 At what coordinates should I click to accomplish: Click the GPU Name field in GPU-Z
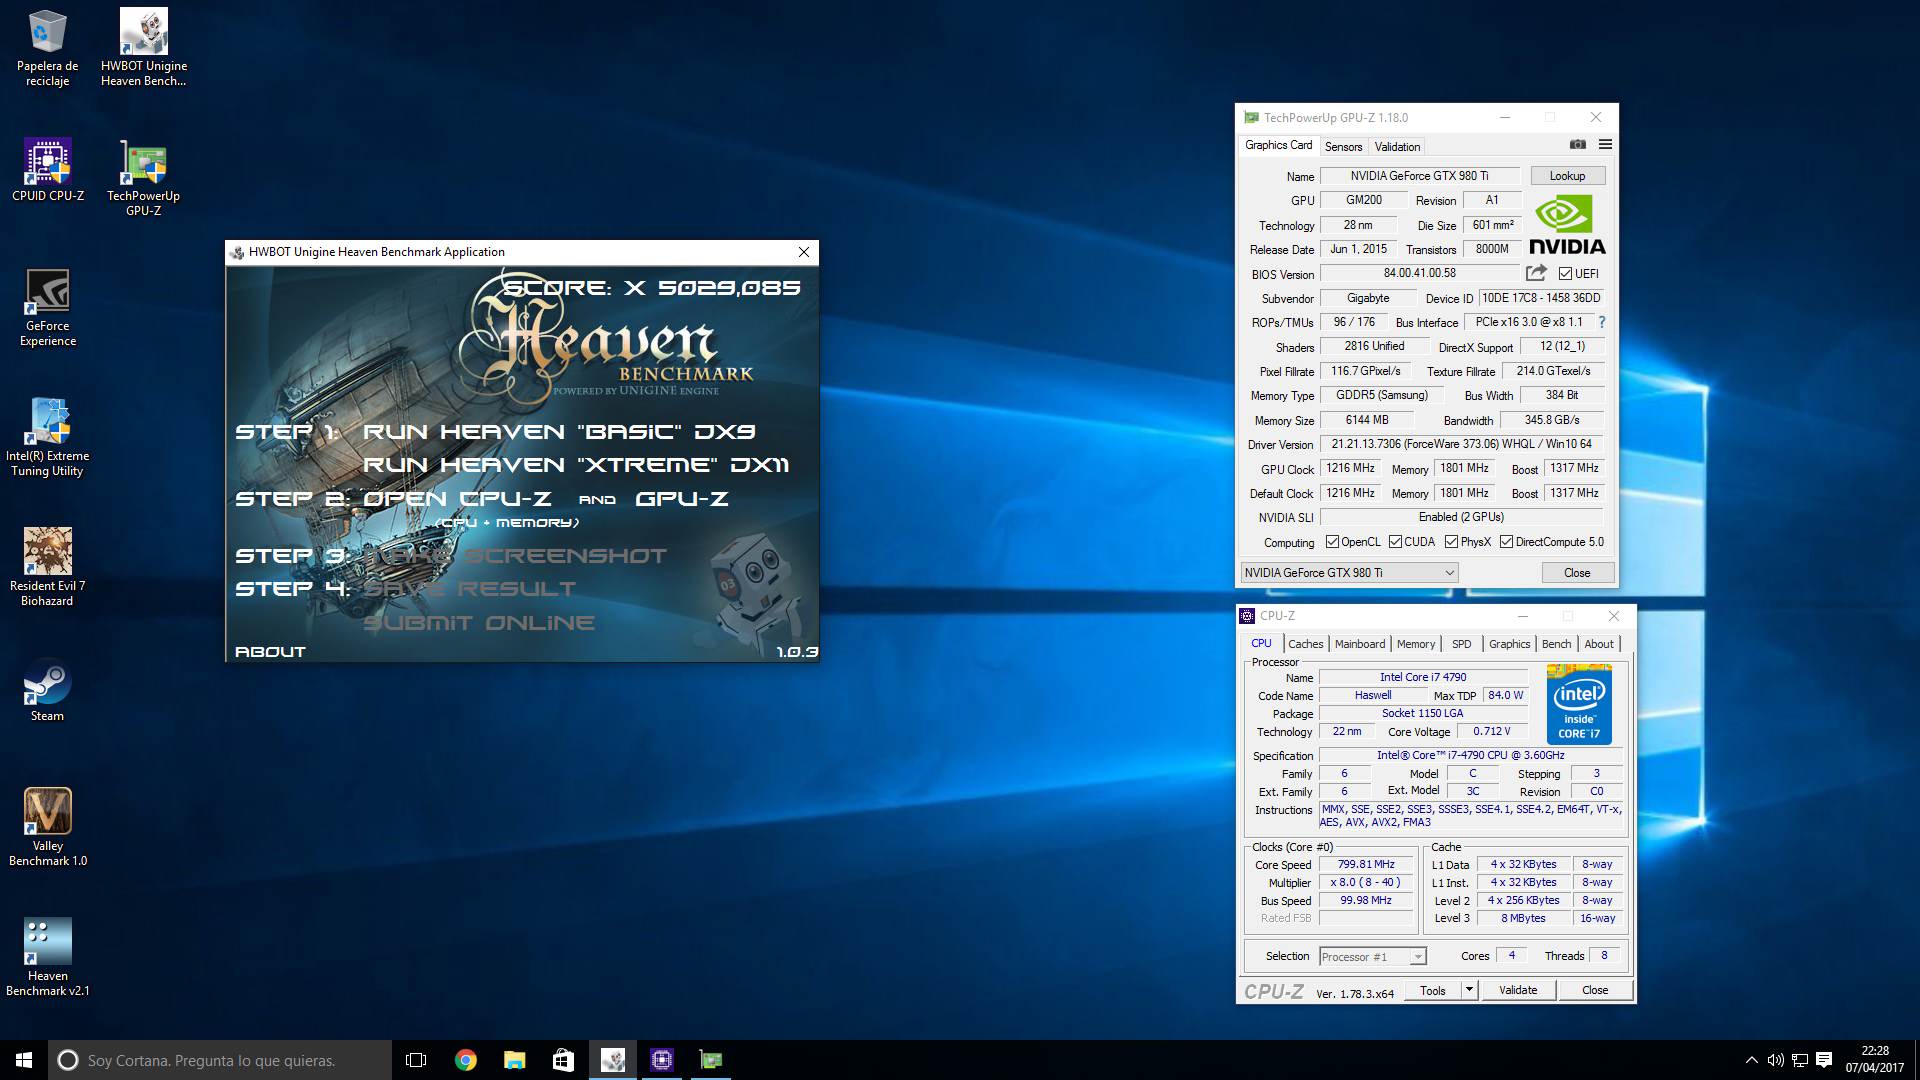tap(1419, 176)
